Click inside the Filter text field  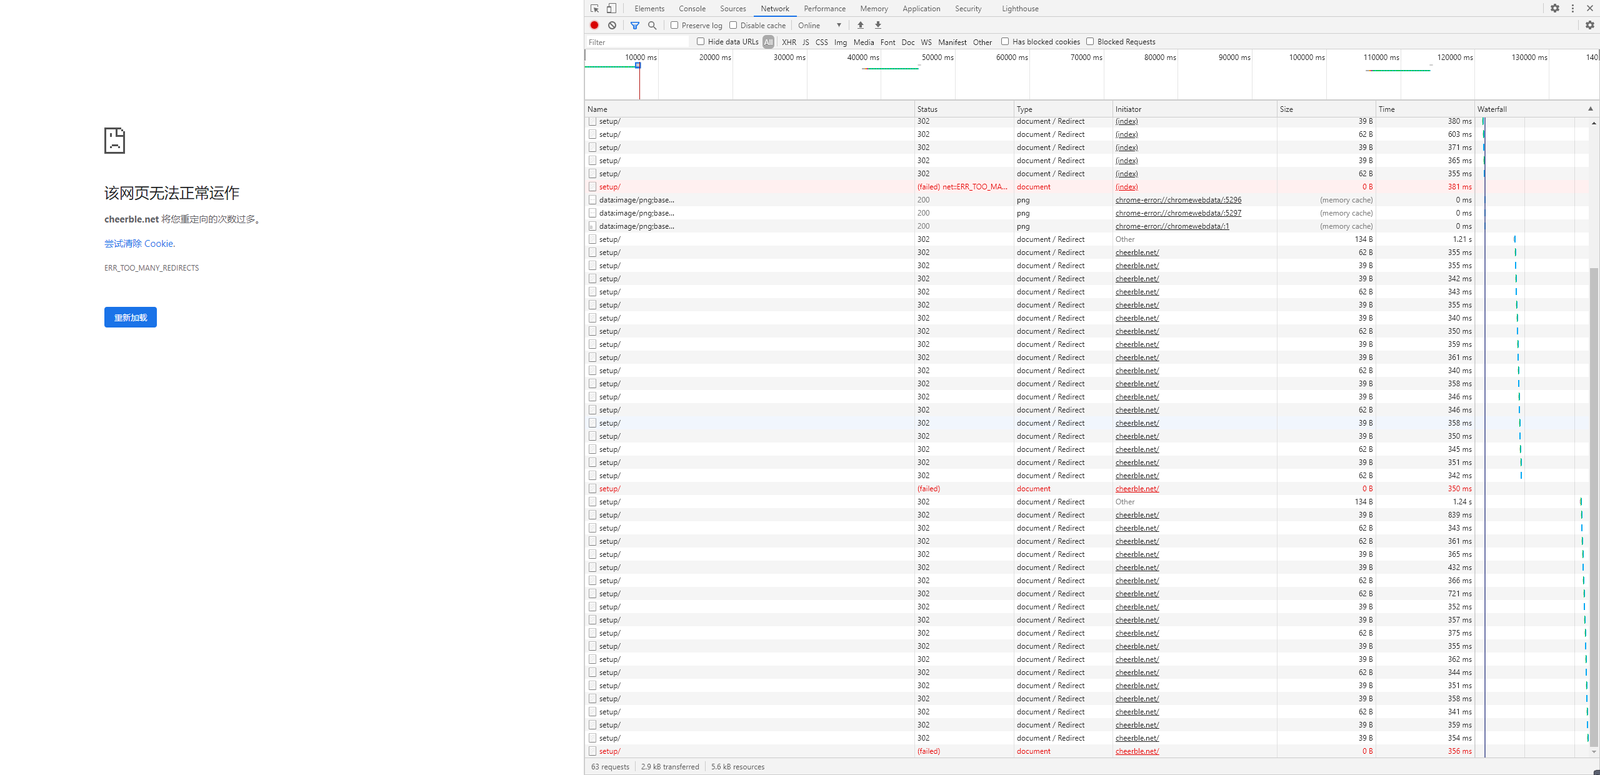636,42
